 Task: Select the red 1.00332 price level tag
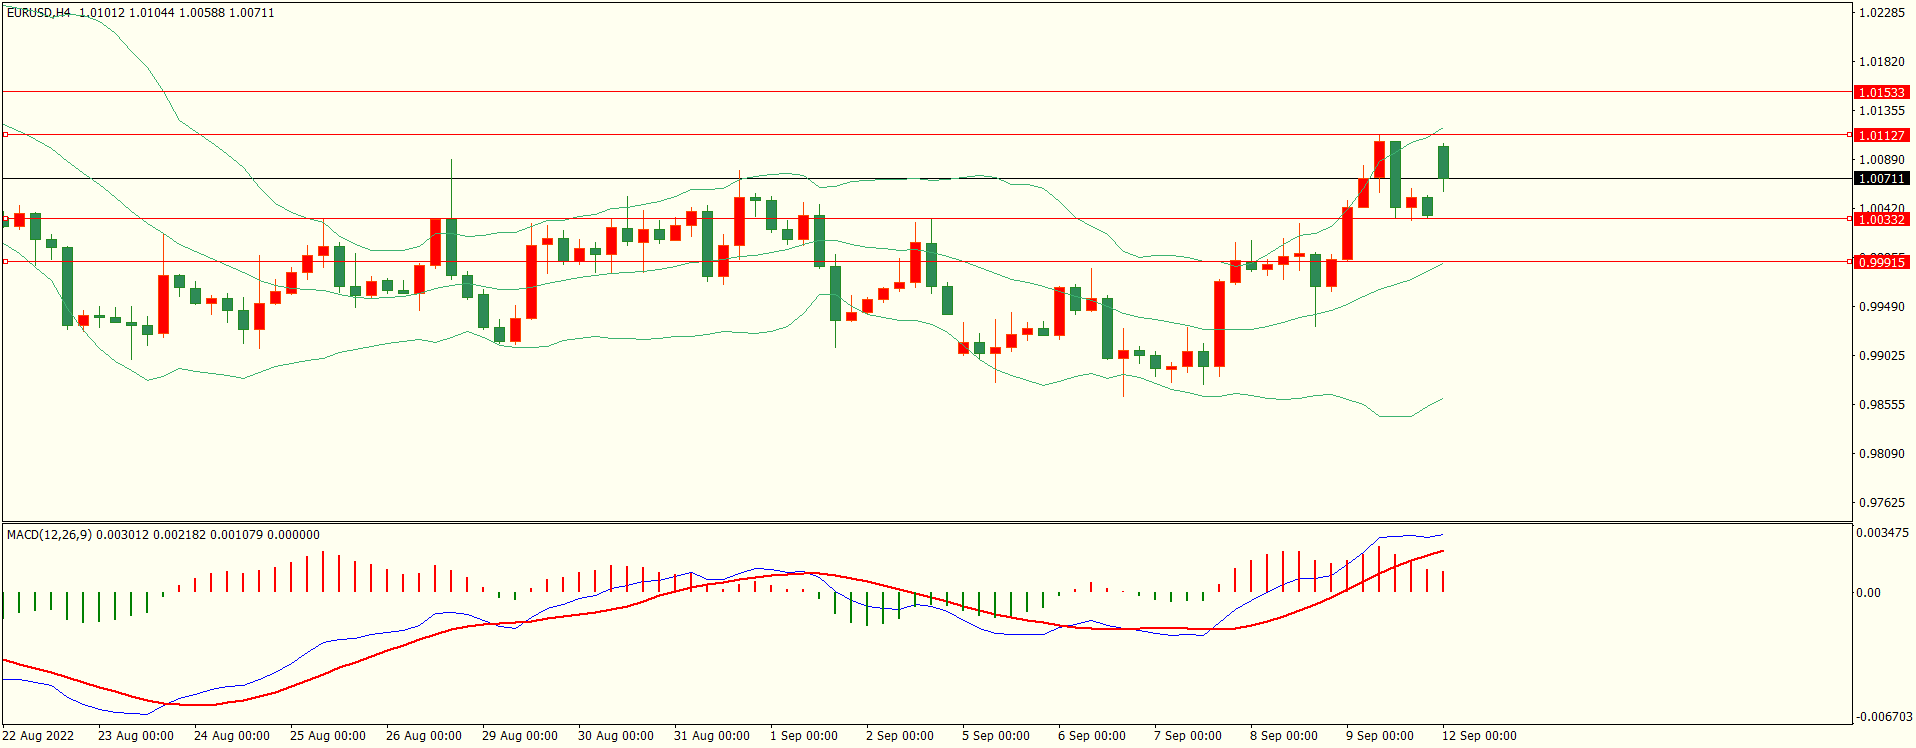pyautogui.click(x=1881, y=219)
